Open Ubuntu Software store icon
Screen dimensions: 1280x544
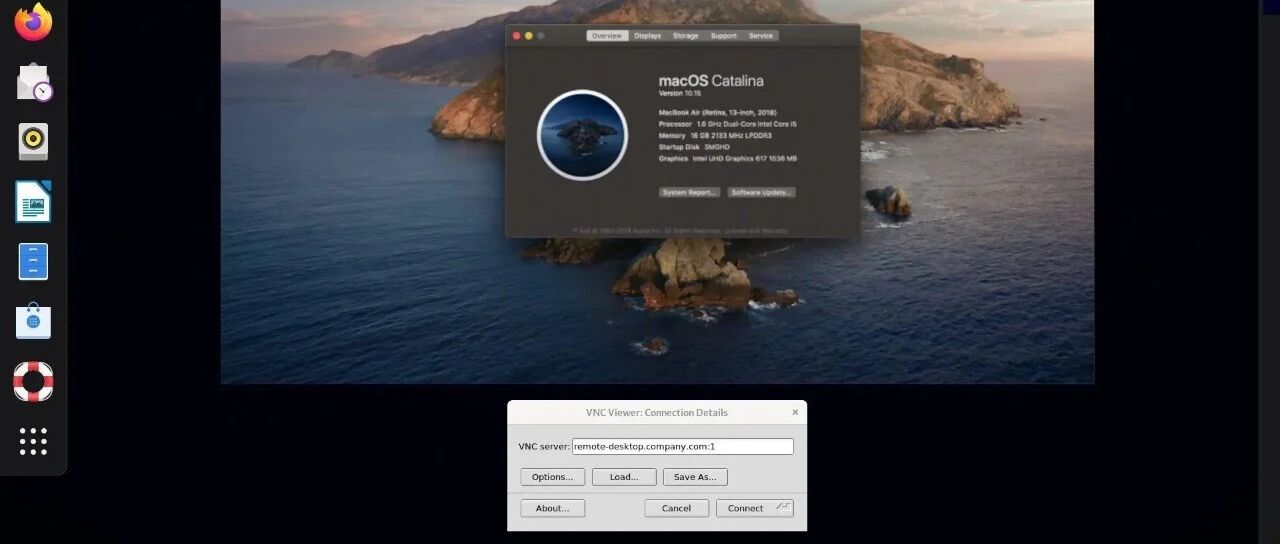[33, 321]
